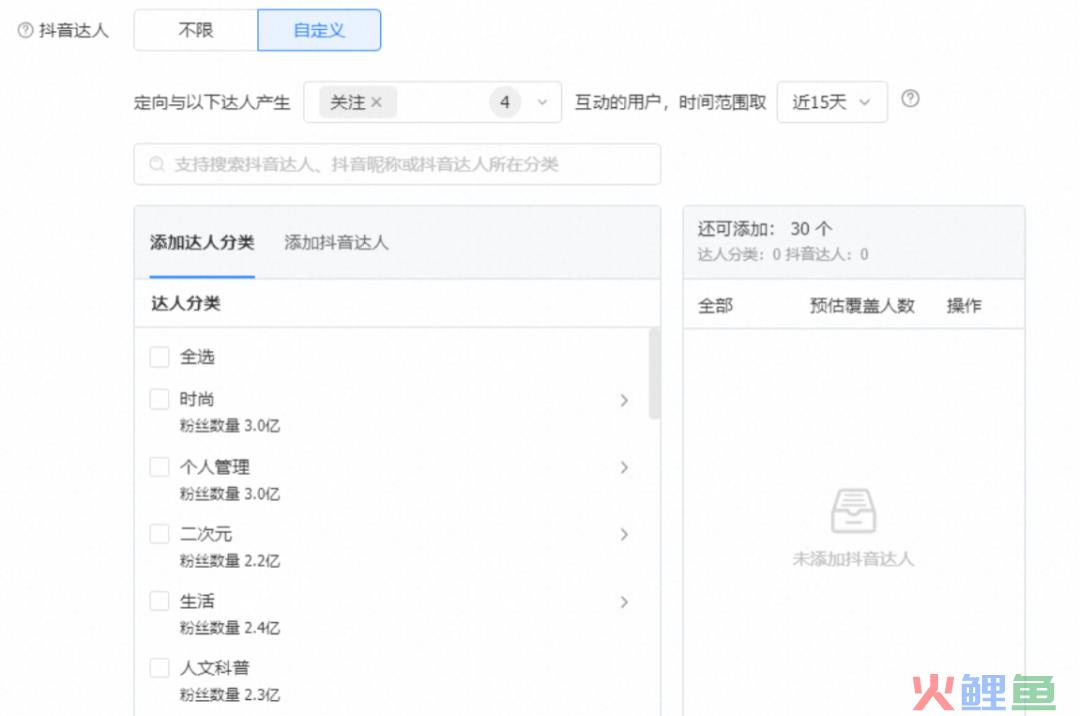
Task: Check the 二次元 category checkbox
Action: click(x=160, y=534)
